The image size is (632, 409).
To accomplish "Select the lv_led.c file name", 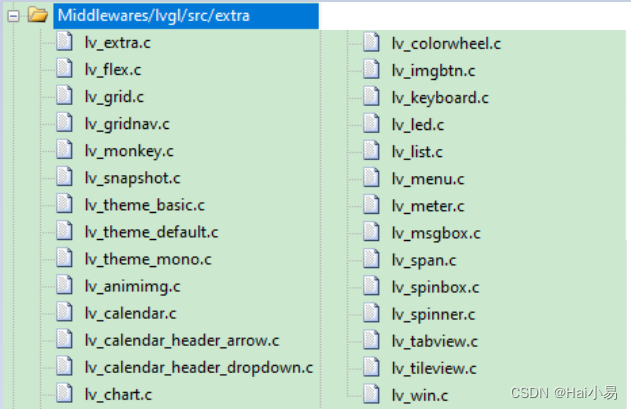I will pyautogui.click(x=418, y=125).
